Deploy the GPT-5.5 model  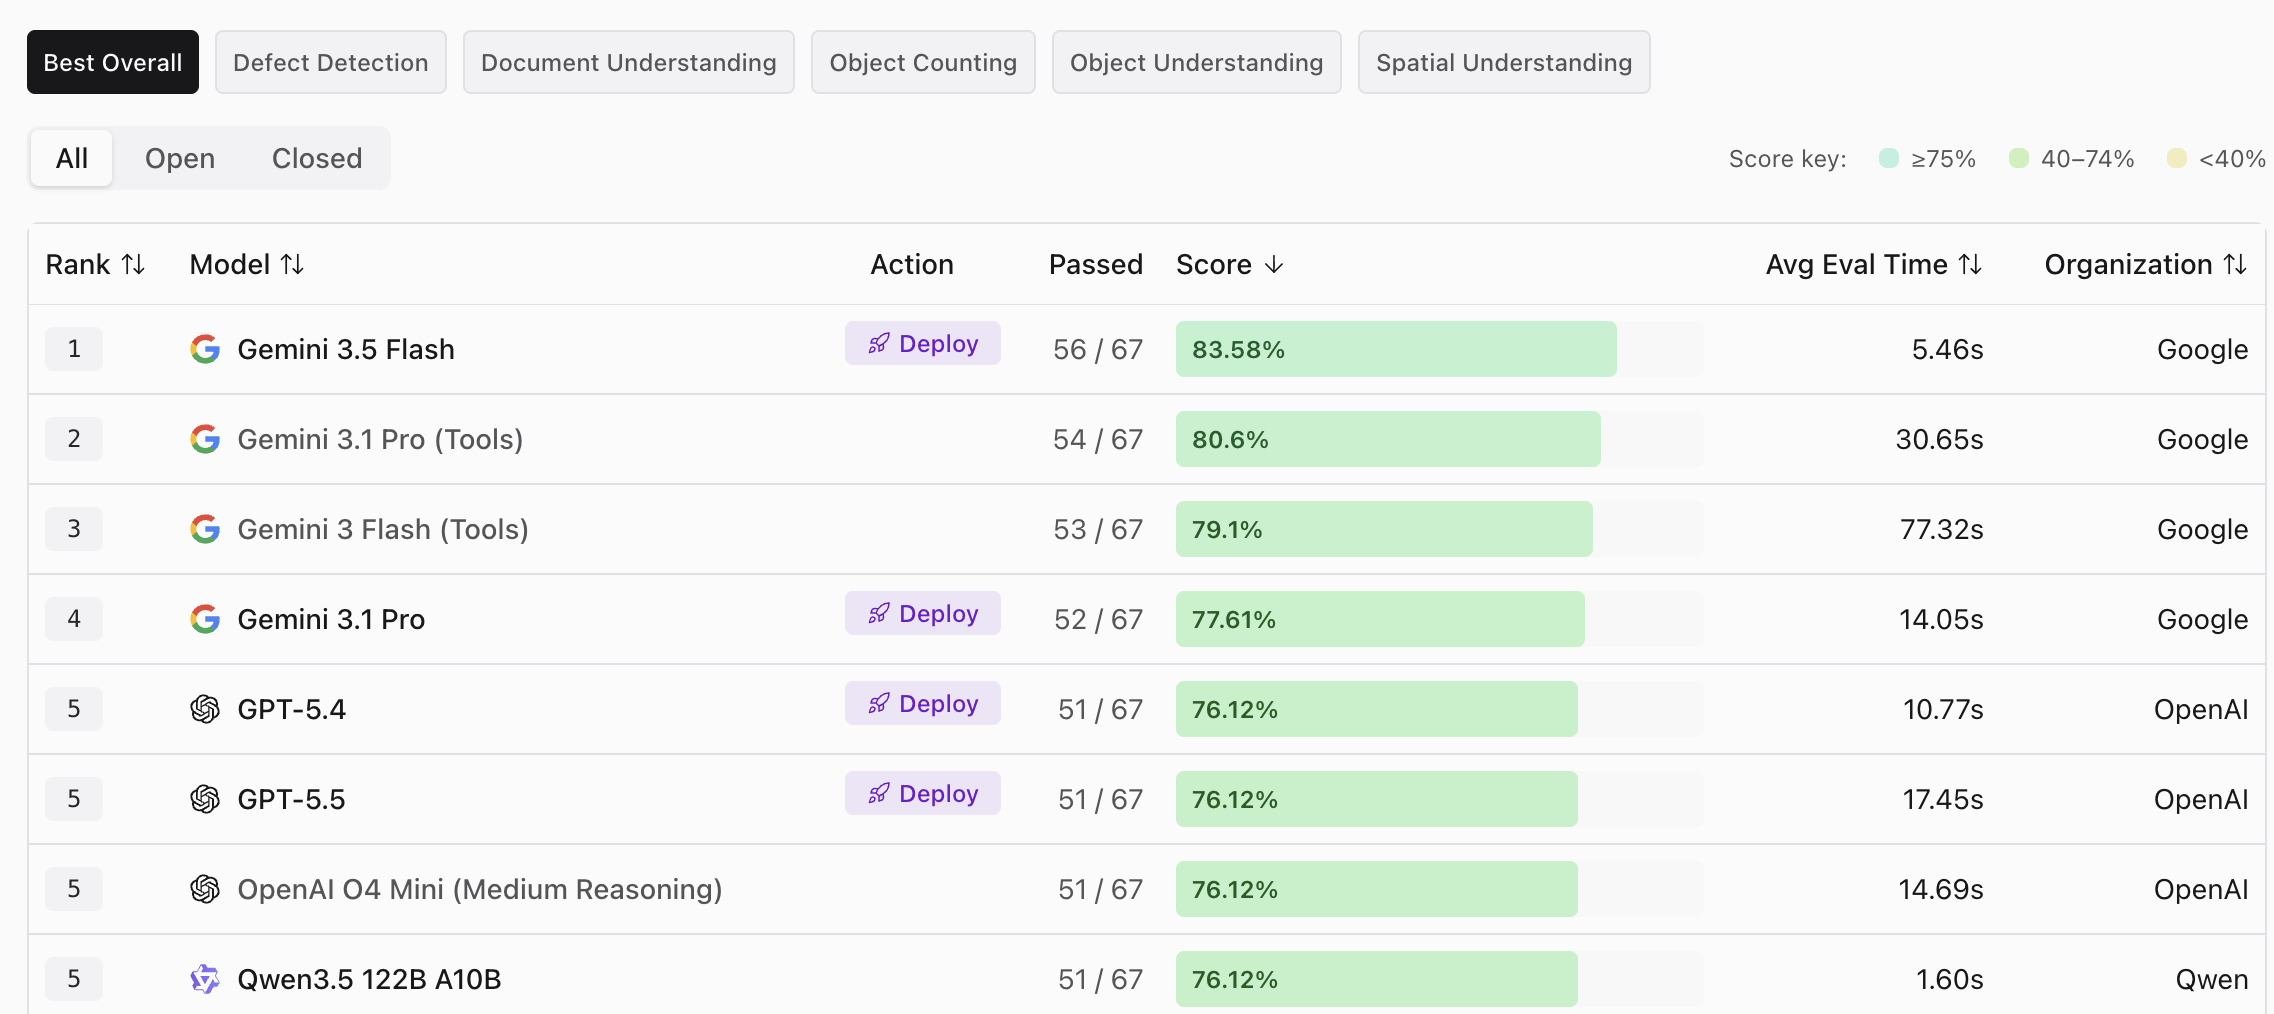coord(923,793)
